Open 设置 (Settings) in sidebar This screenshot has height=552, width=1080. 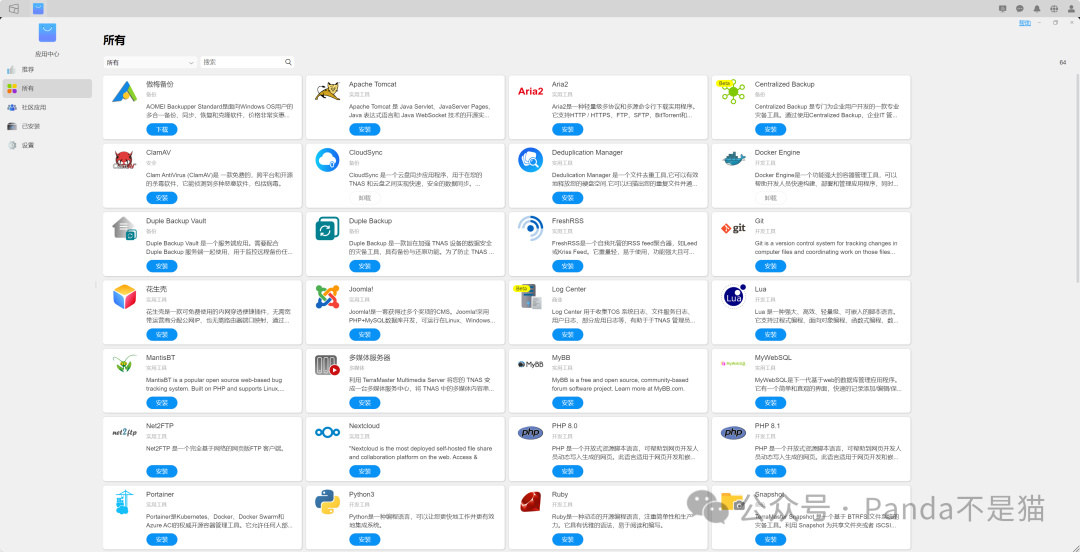(47, 145)
